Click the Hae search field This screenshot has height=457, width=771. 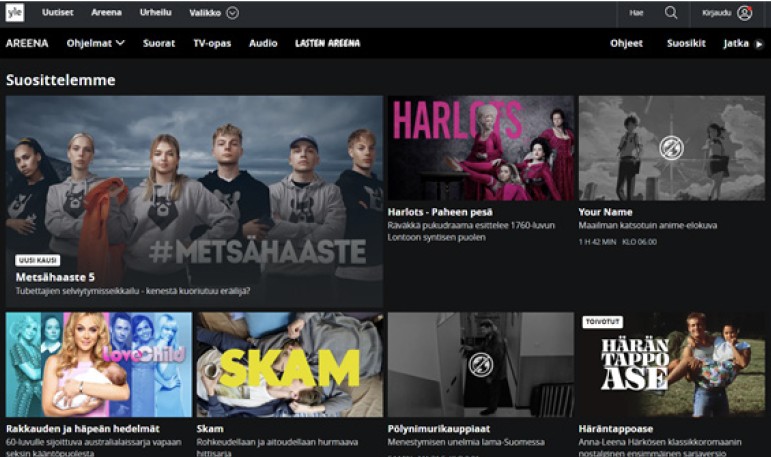point(636,13)
